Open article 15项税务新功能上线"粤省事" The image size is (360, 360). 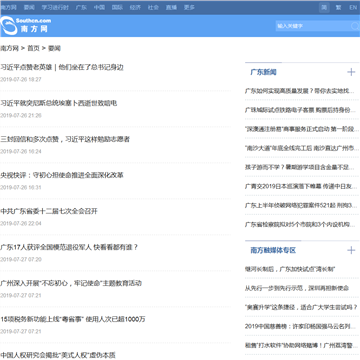73,319
